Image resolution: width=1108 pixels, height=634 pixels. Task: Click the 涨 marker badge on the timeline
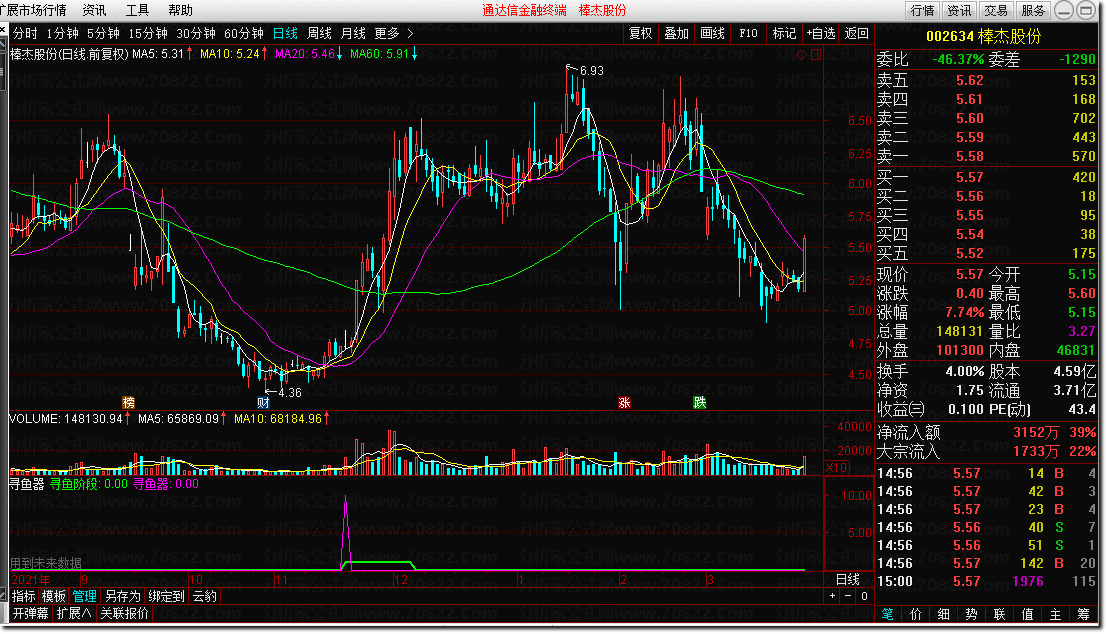pyautogui.click(x=624, y=402)
